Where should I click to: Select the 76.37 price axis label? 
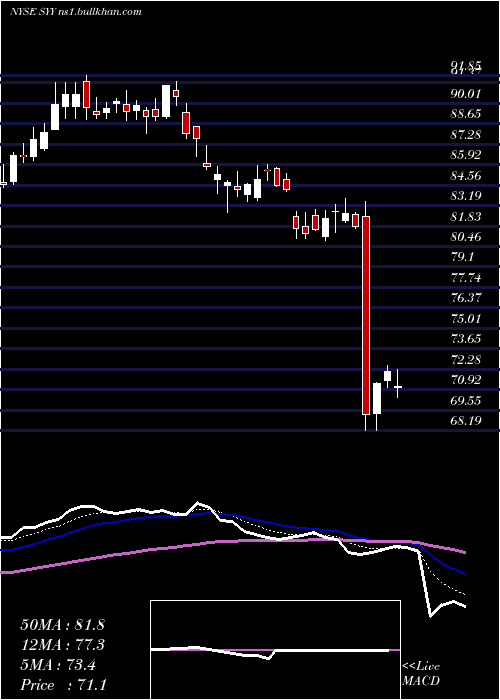pos(466,298)
